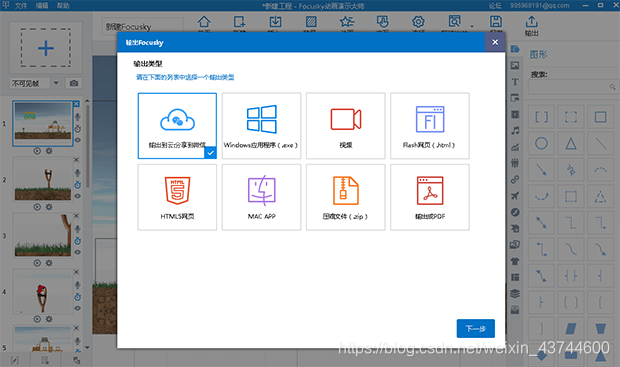Choose Windows application (.exe) export type
The width and height of the screenshot is (620, 367).
261,126
